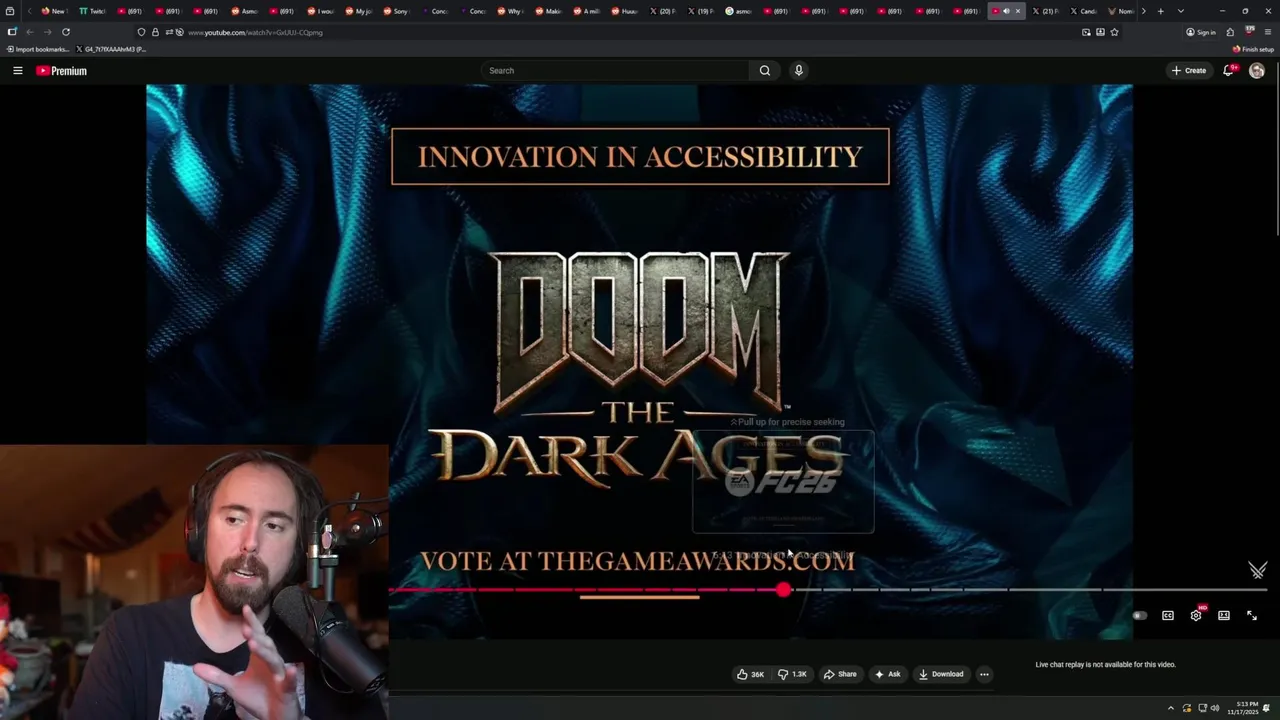Open the video settings gear
The width and height of the screenshot is (1280, 720).
click(1196, 616)
